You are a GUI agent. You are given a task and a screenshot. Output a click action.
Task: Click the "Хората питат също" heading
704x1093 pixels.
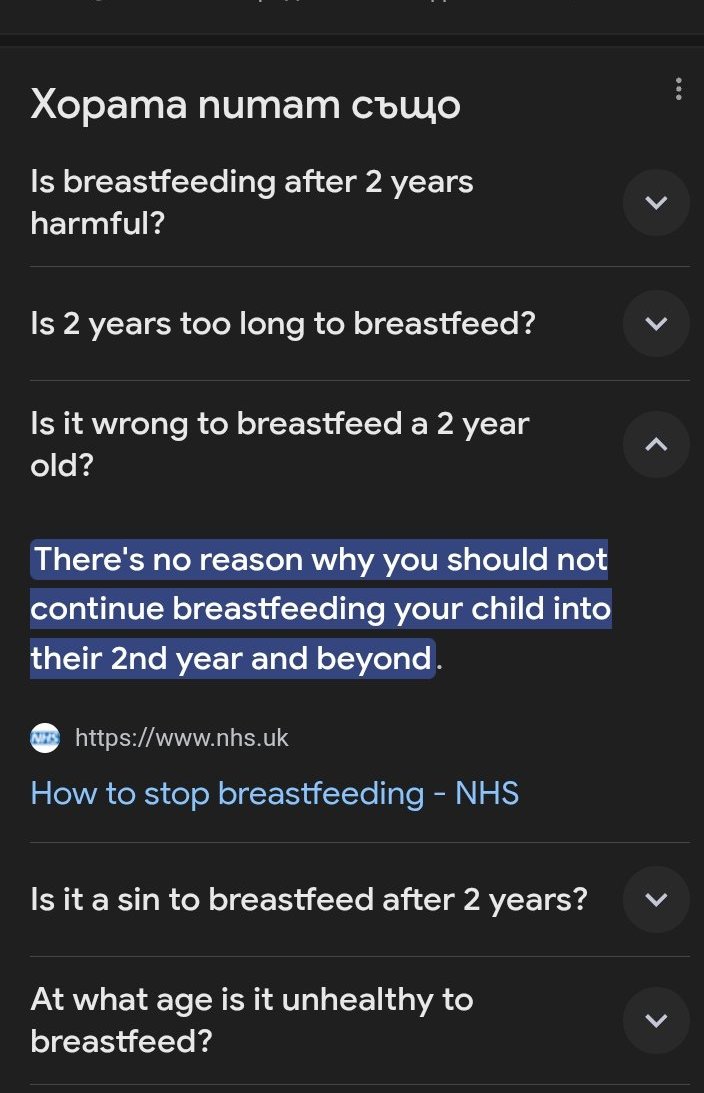tap(245, 104)
